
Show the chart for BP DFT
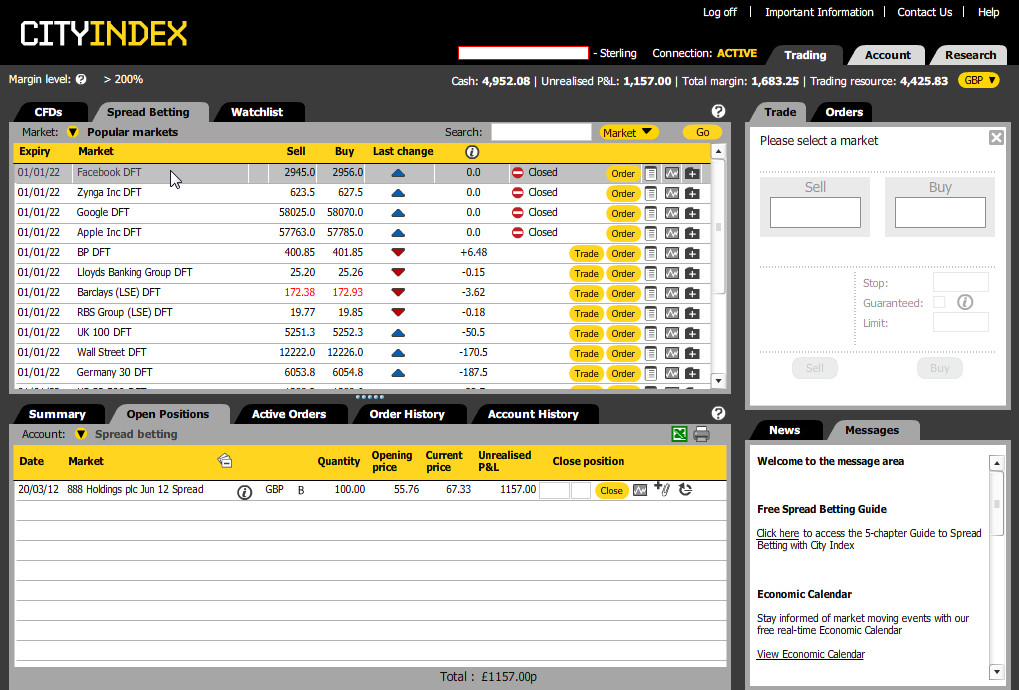click(671, 253)
